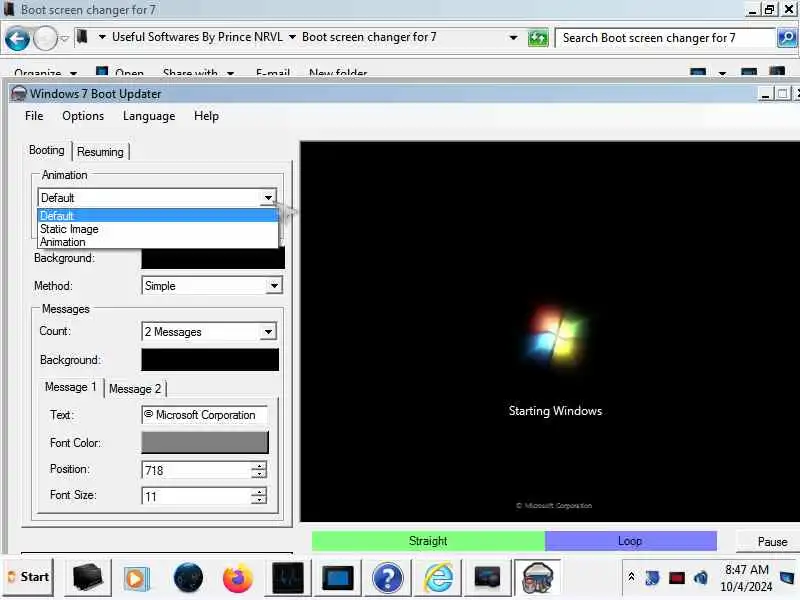Open the Options menu
This screenshot has height=600, width=800.
83,116
